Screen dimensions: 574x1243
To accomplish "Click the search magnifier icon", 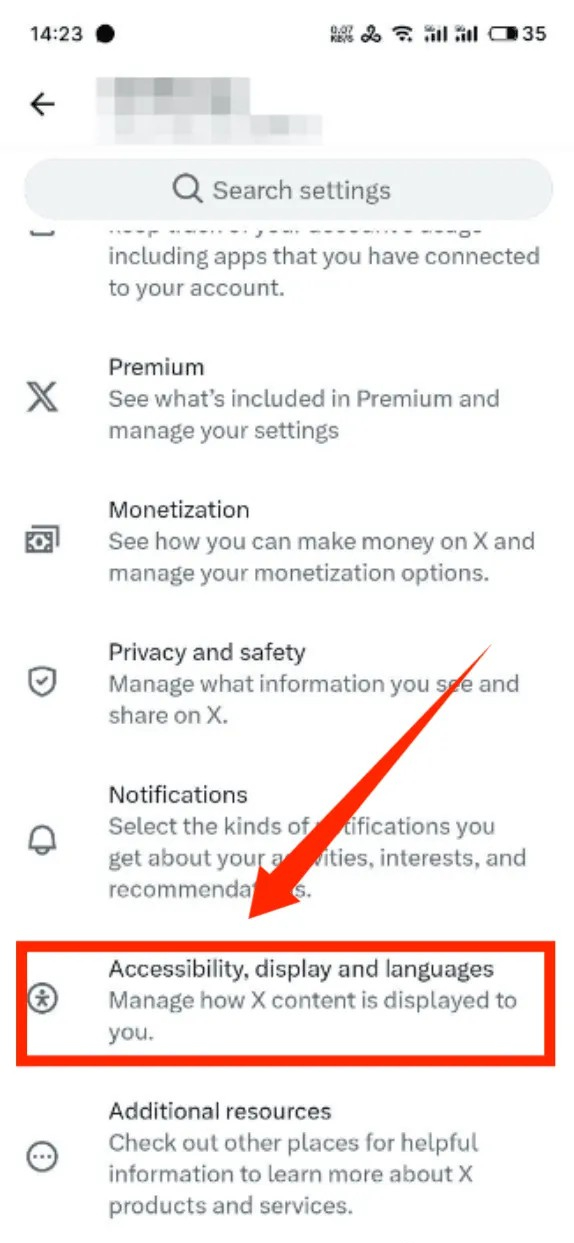I will (187, 189).
